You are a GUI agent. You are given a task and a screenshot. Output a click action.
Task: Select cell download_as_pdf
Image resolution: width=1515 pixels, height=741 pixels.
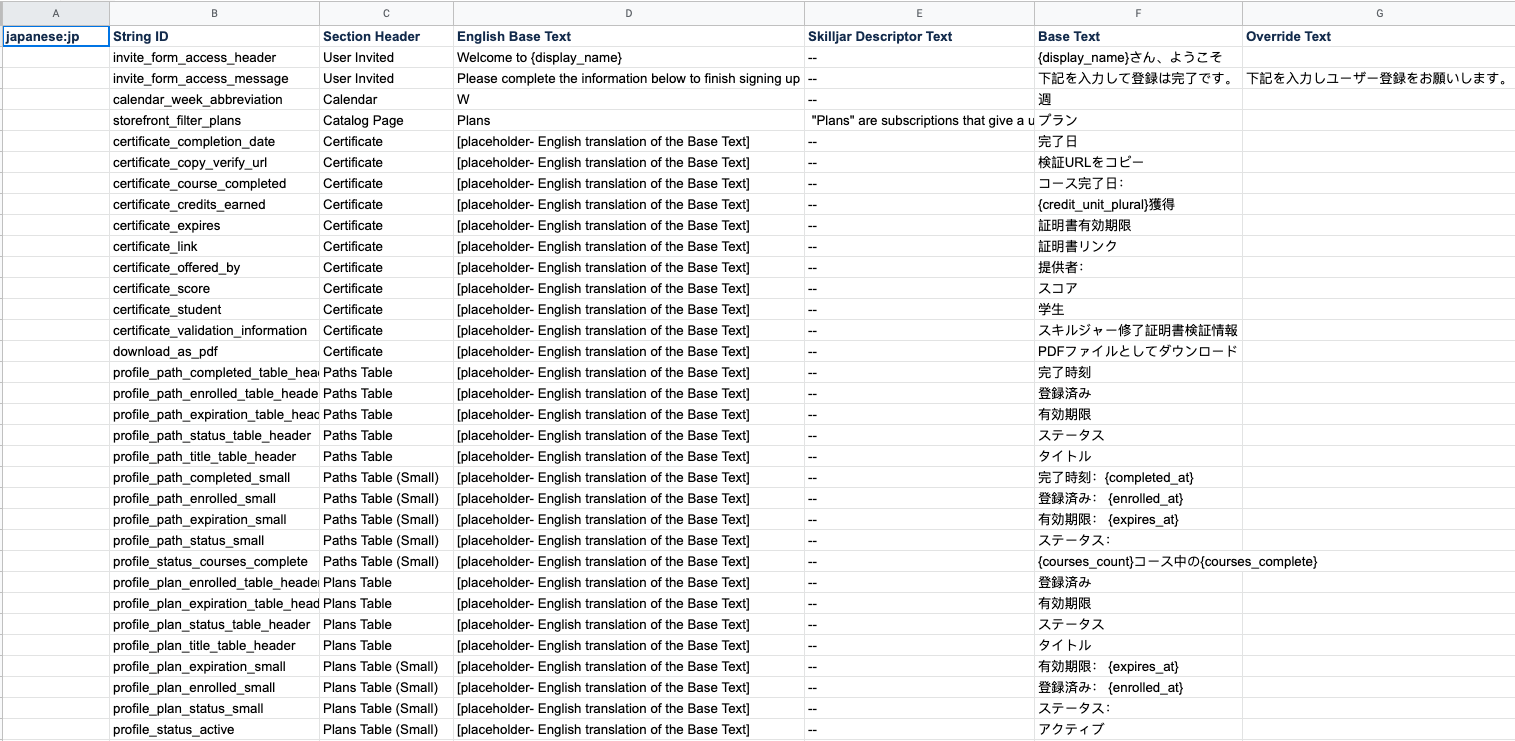pyautogui.click(x=215, y=352)
